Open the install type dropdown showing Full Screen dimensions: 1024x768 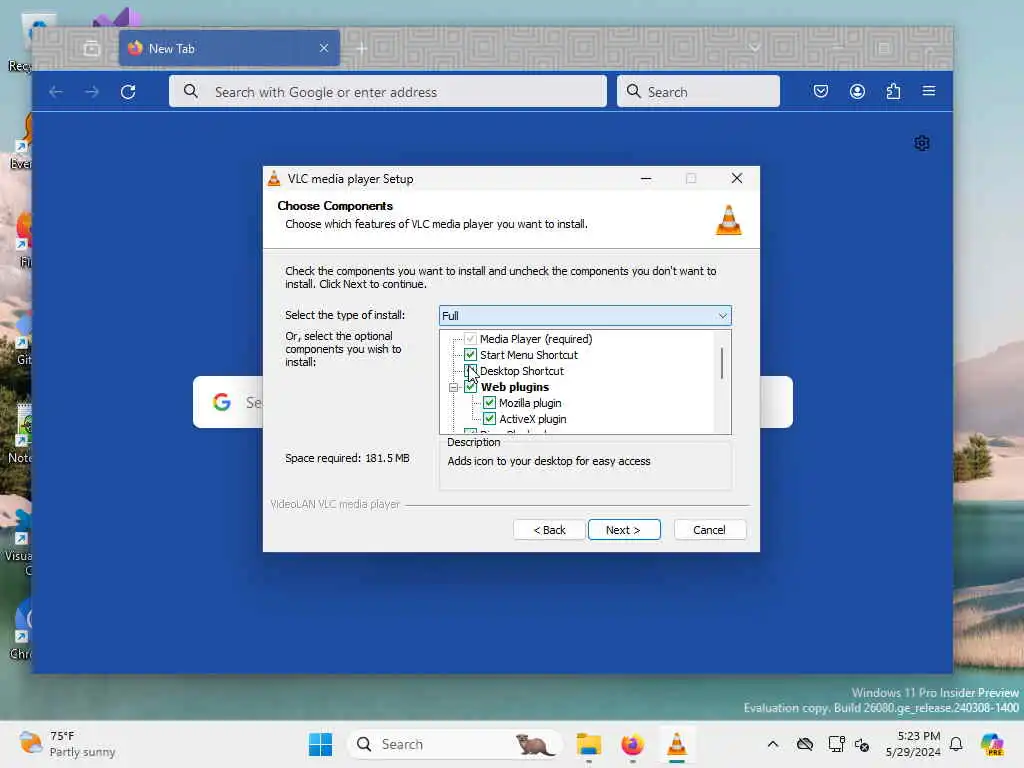(x=585, y=315)
